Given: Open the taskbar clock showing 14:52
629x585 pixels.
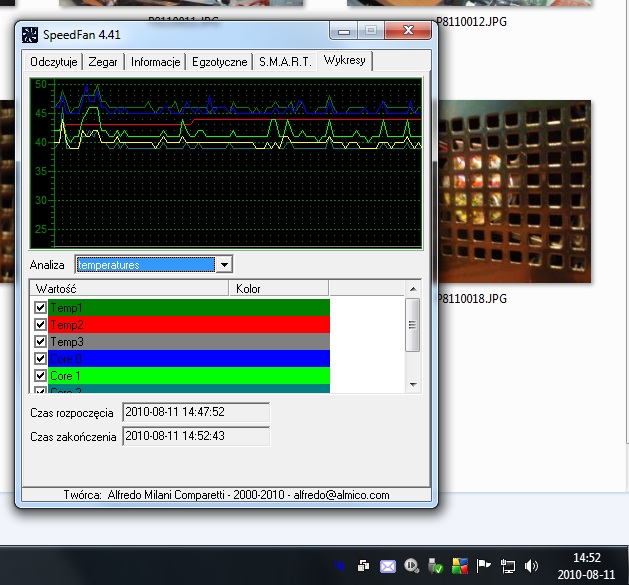Looking at the screenshot, I should click(x=586, y=566).
